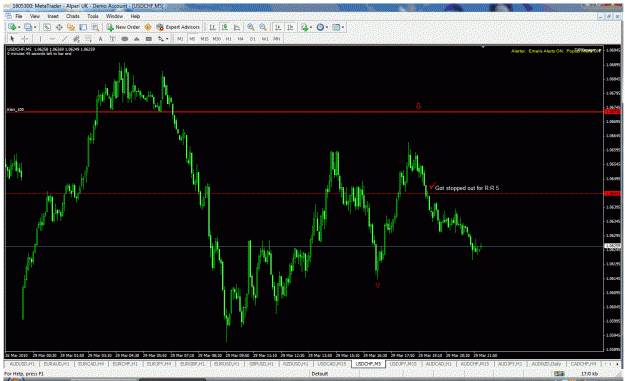Image resolution: width=625 pixels, height=381 pixels.
Task: Select the arrow cursor tool
Action: point(12,39)
